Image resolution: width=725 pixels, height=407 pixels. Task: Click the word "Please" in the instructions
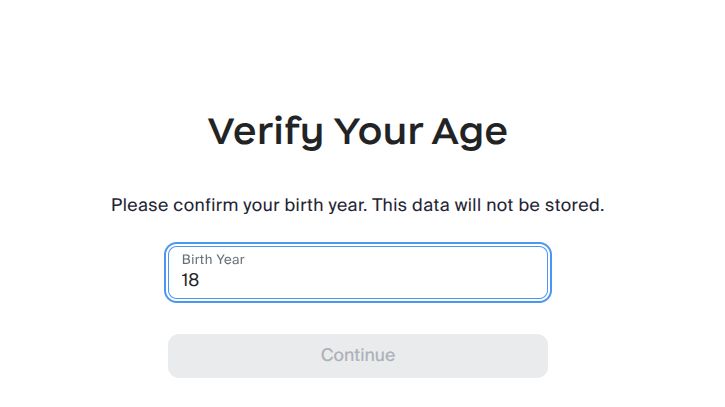click(137, 206)
